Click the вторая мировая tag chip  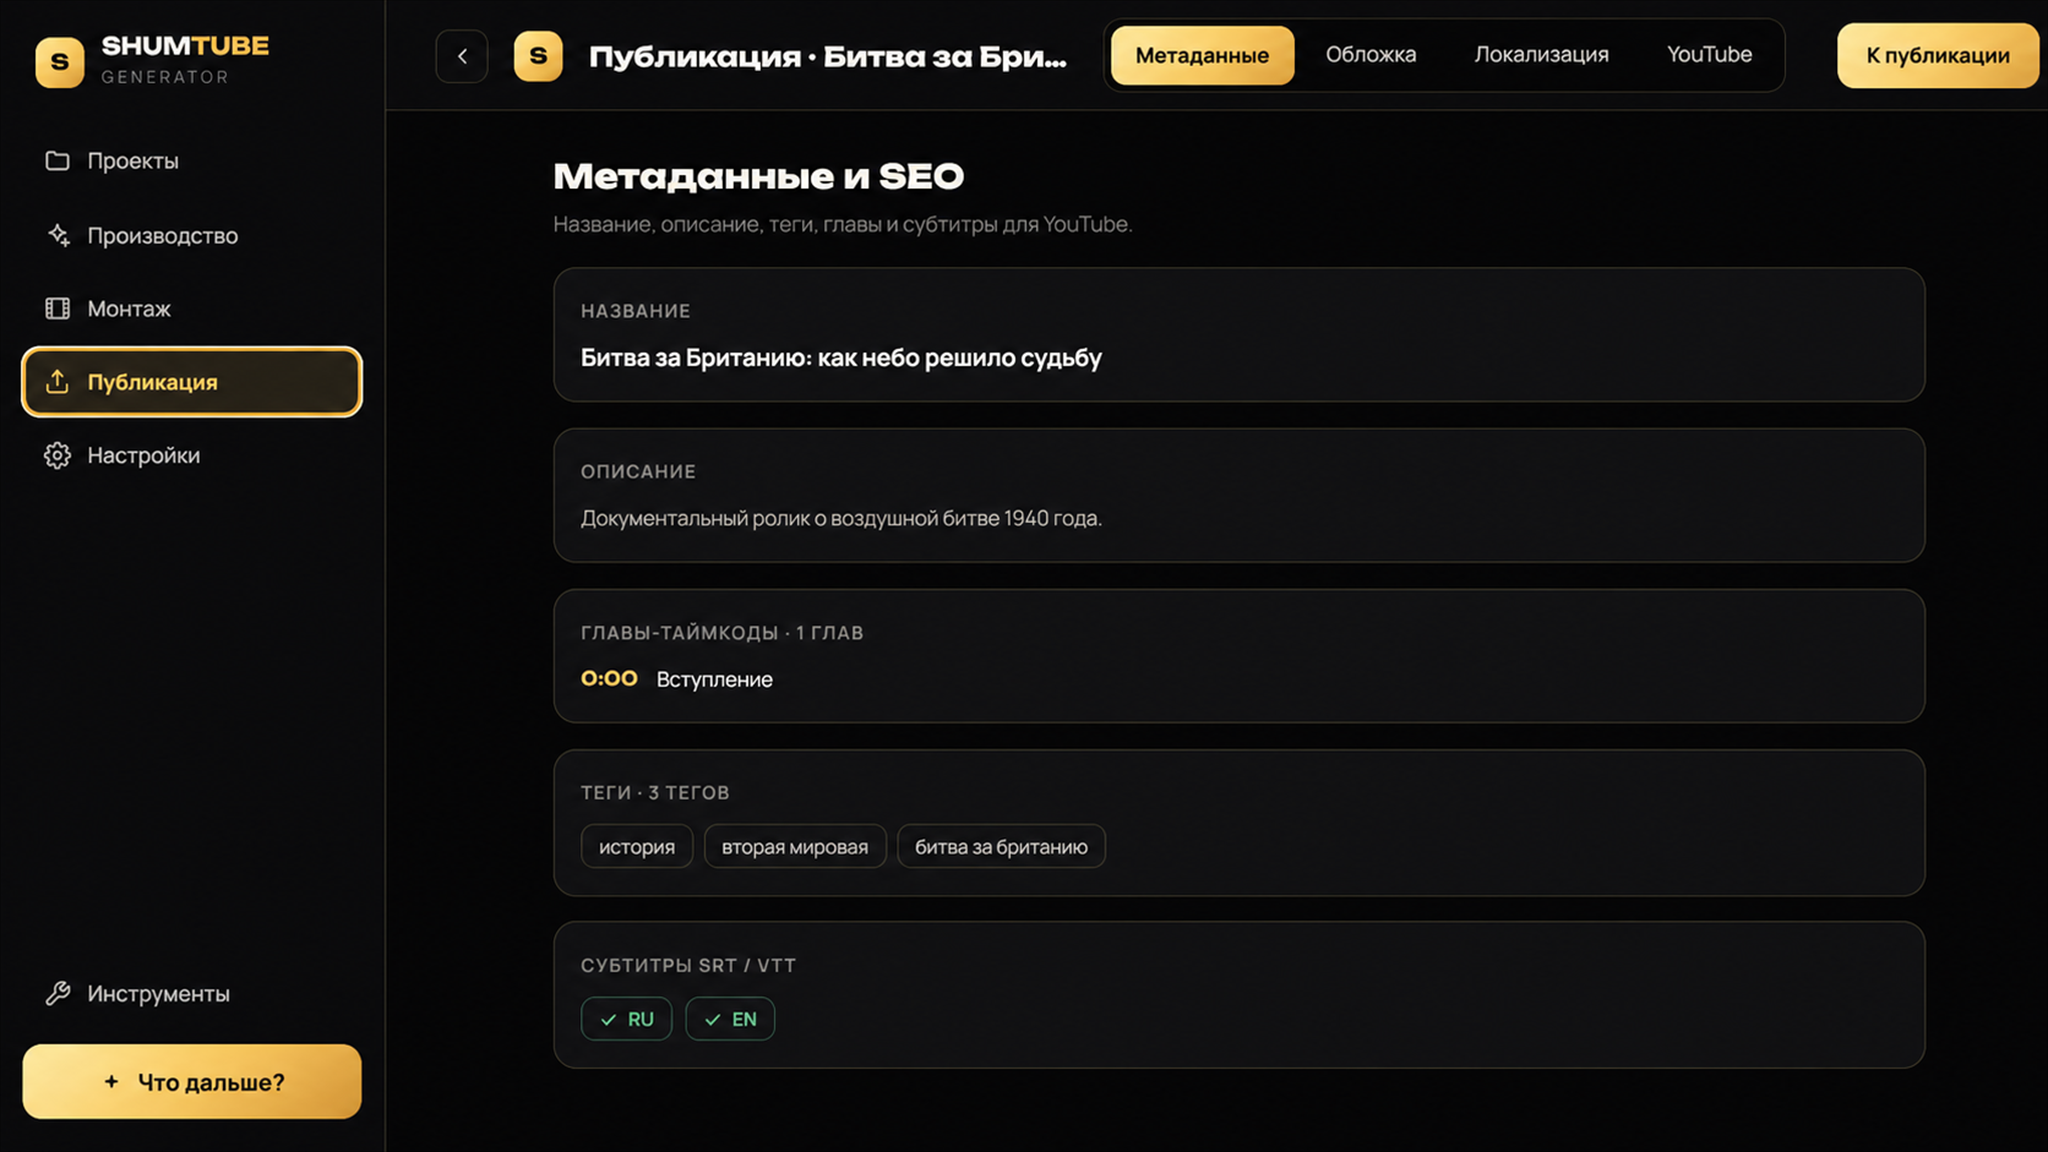(795, 846)
